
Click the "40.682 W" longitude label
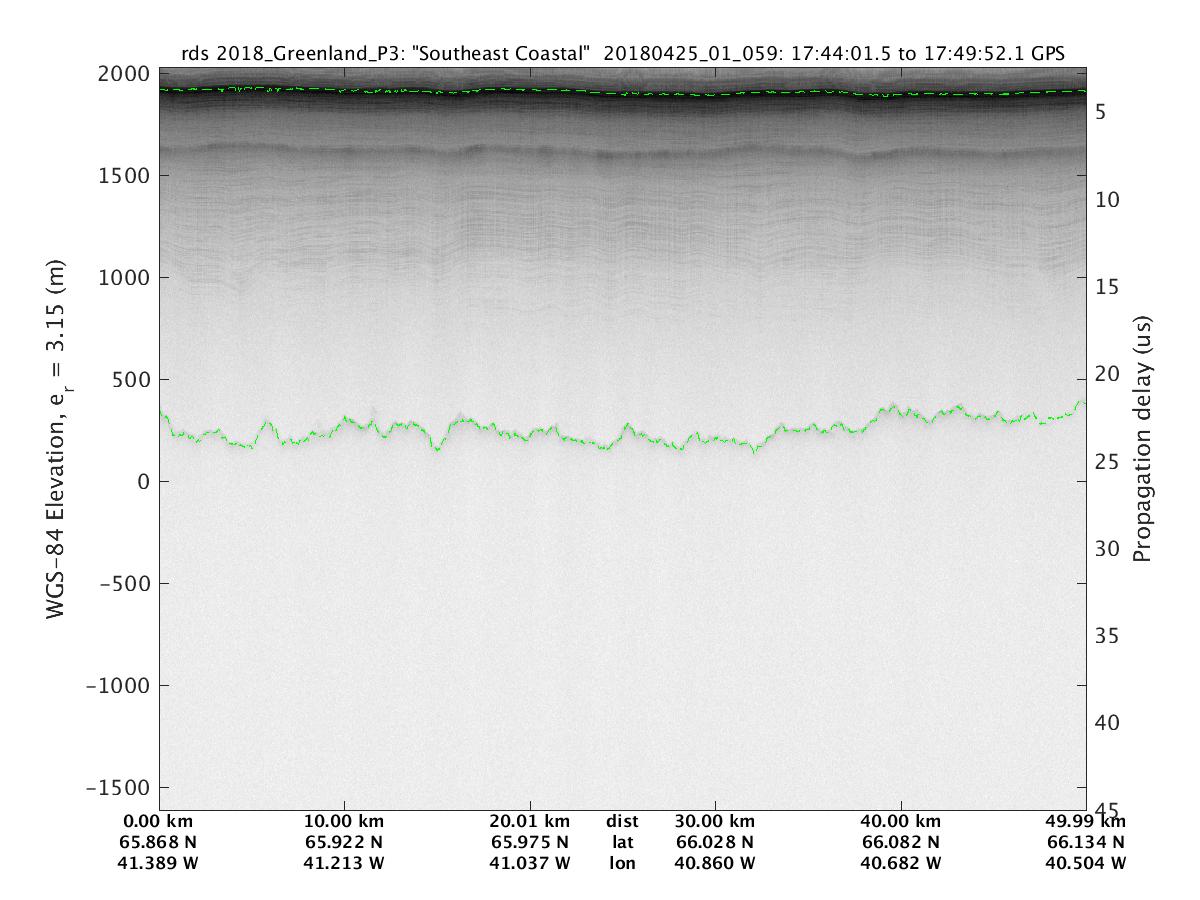point(901,862)
